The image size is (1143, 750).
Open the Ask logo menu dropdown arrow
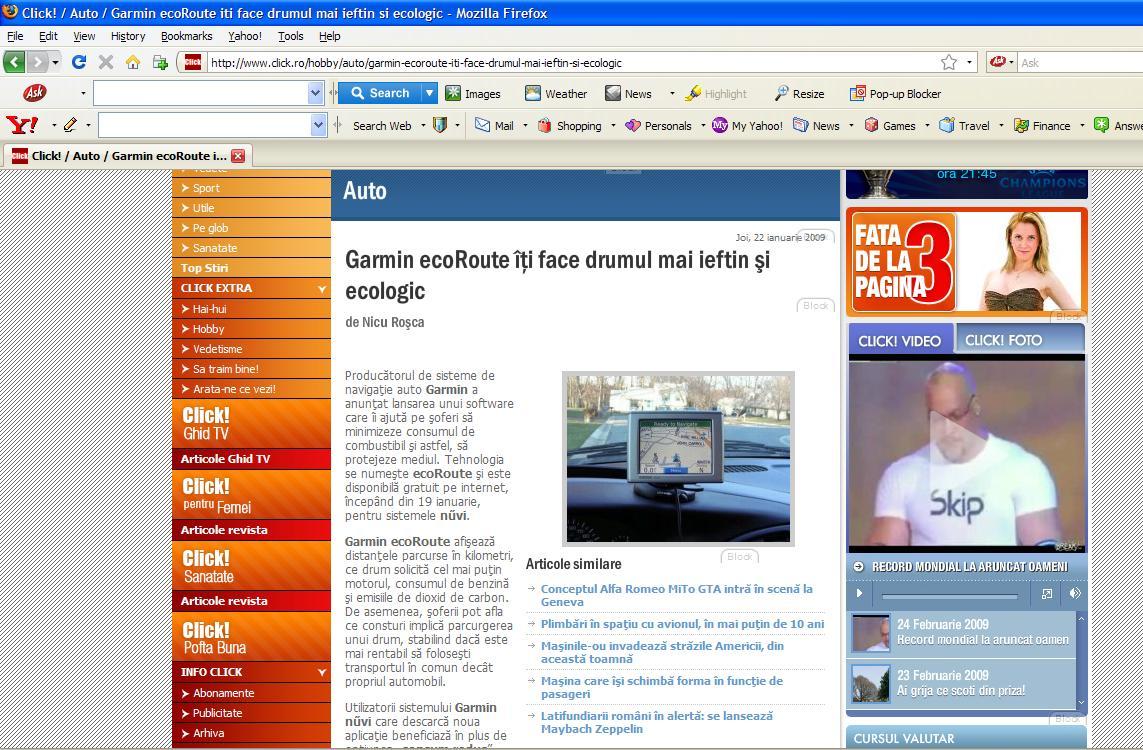tap(83, 93)
